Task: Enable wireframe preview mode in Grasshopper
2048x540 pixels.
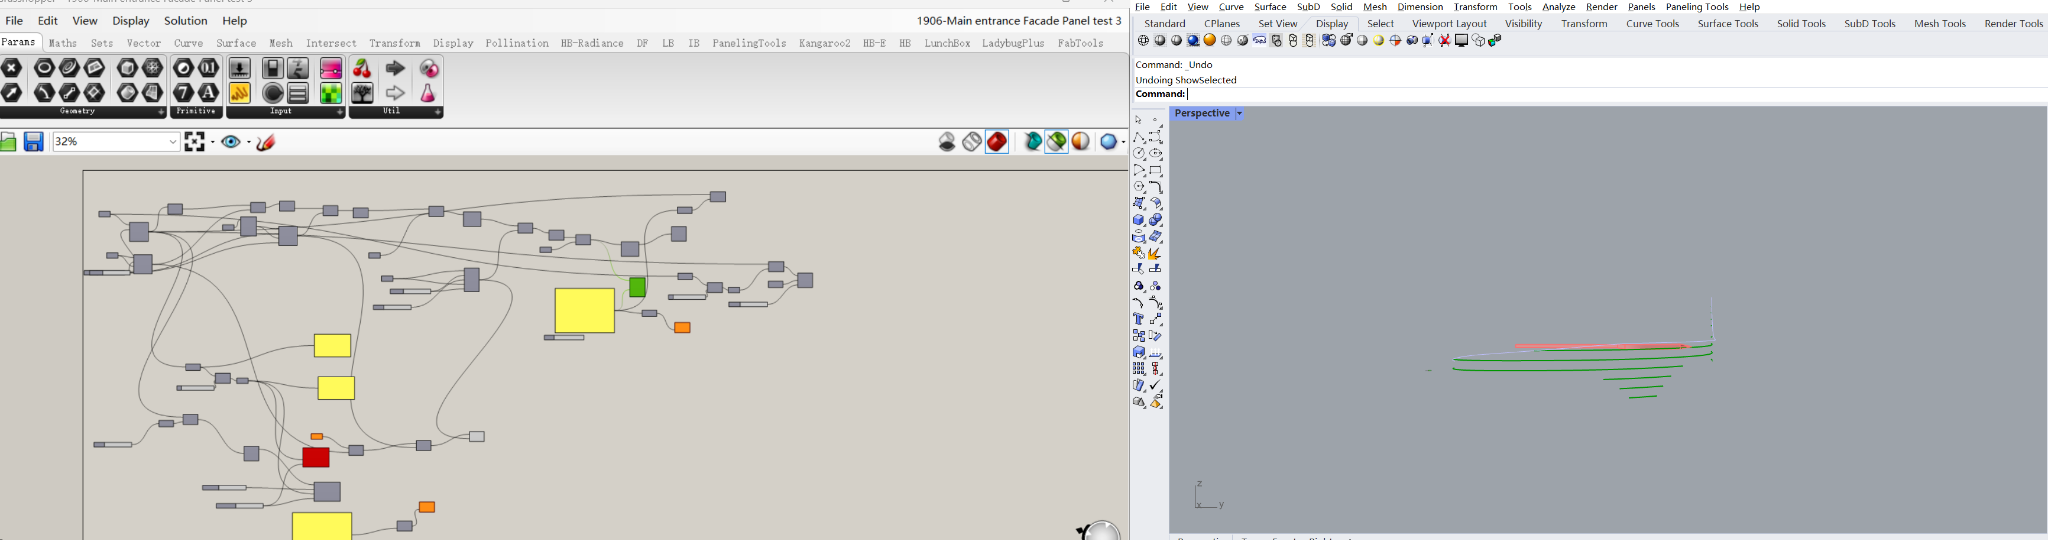Action: (972, 142)
